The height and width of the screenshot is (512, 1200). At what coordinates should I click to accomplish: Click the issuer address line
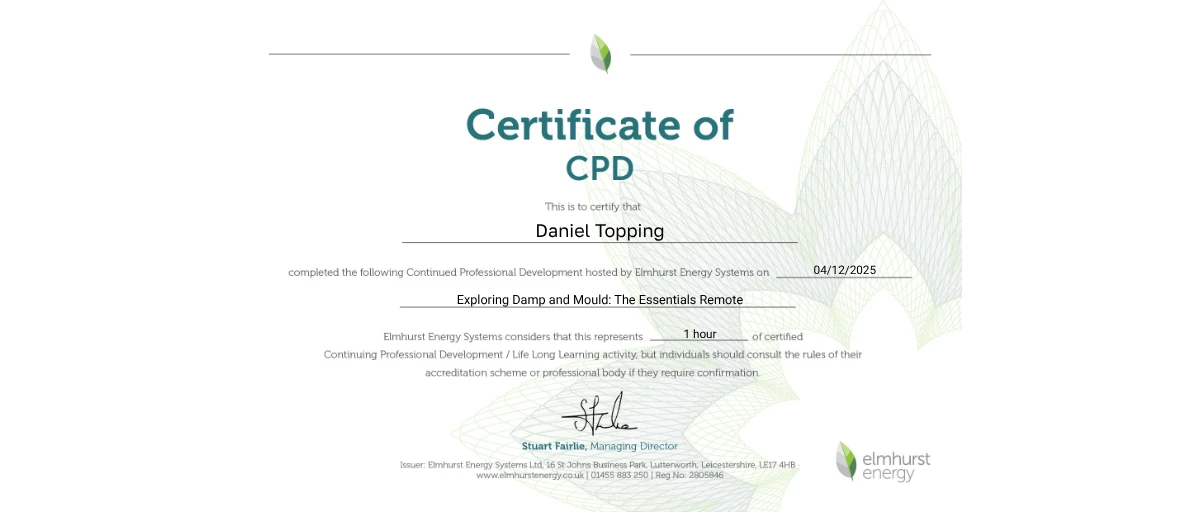599,465
